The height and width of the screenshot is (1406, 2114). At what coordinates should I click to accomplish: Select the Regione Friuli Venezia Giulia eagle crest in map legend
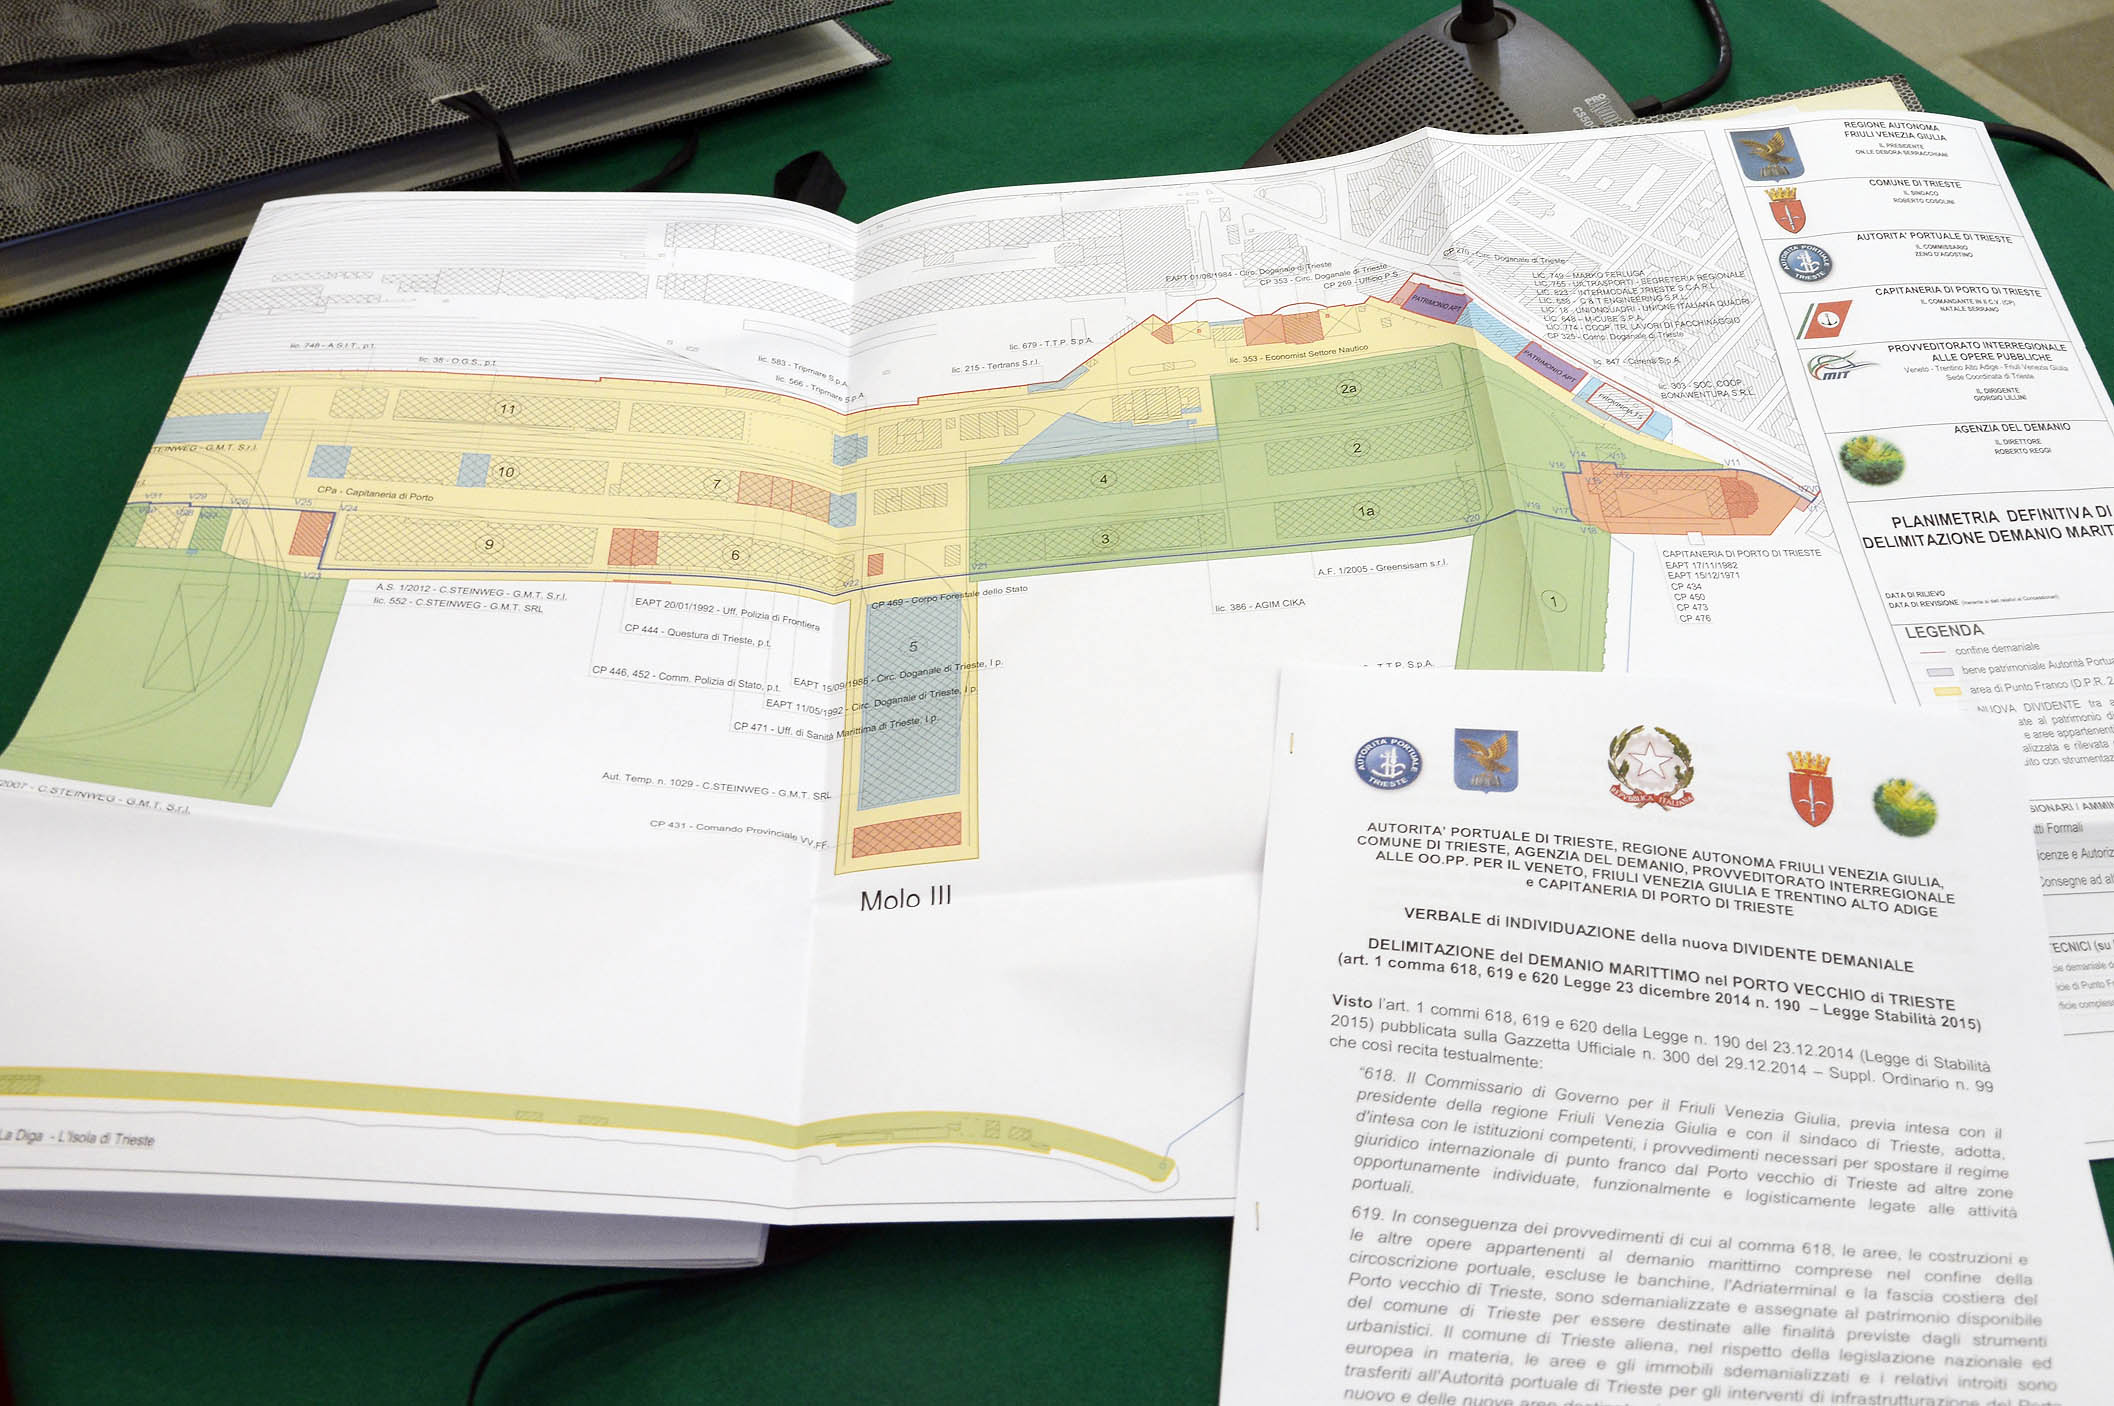[1766, 153]
